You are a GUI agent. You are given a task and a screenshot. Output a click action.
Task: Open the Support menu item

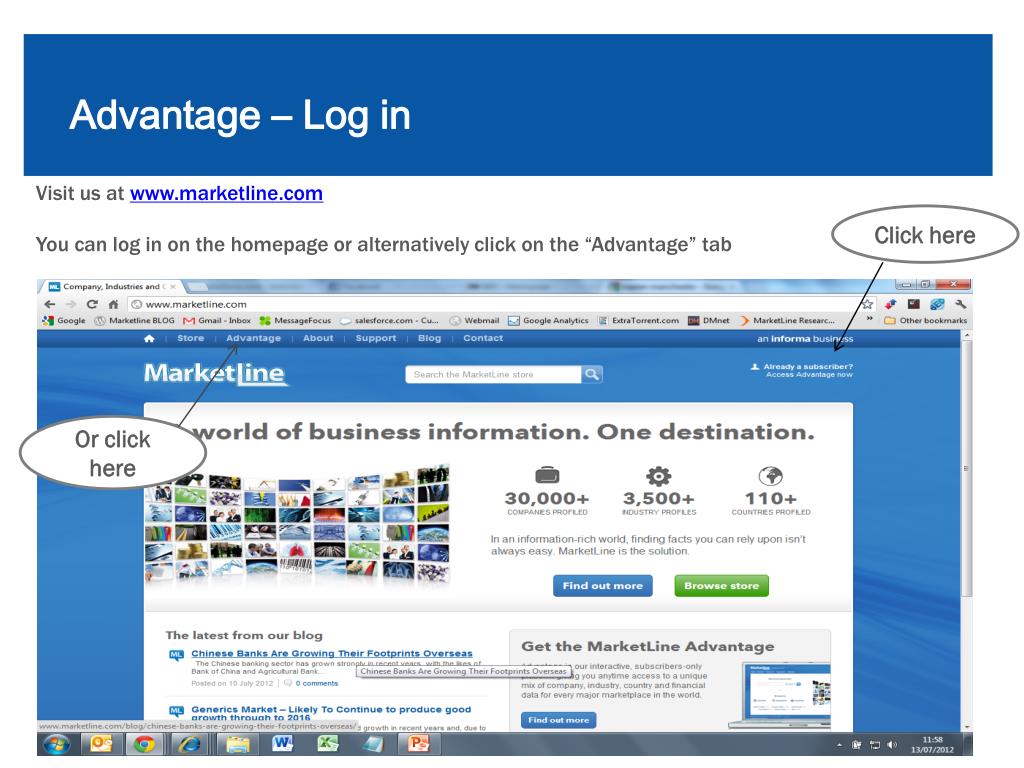coord(376,338)
